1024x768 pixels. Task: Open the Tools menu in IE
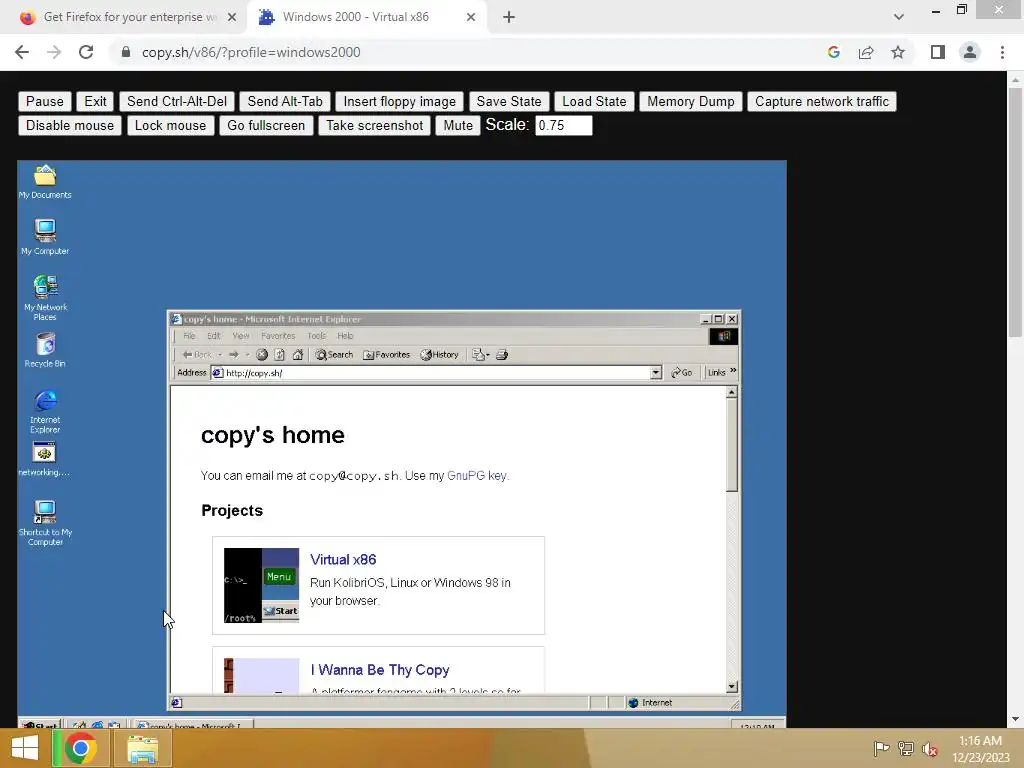click(x=317, y=336)
